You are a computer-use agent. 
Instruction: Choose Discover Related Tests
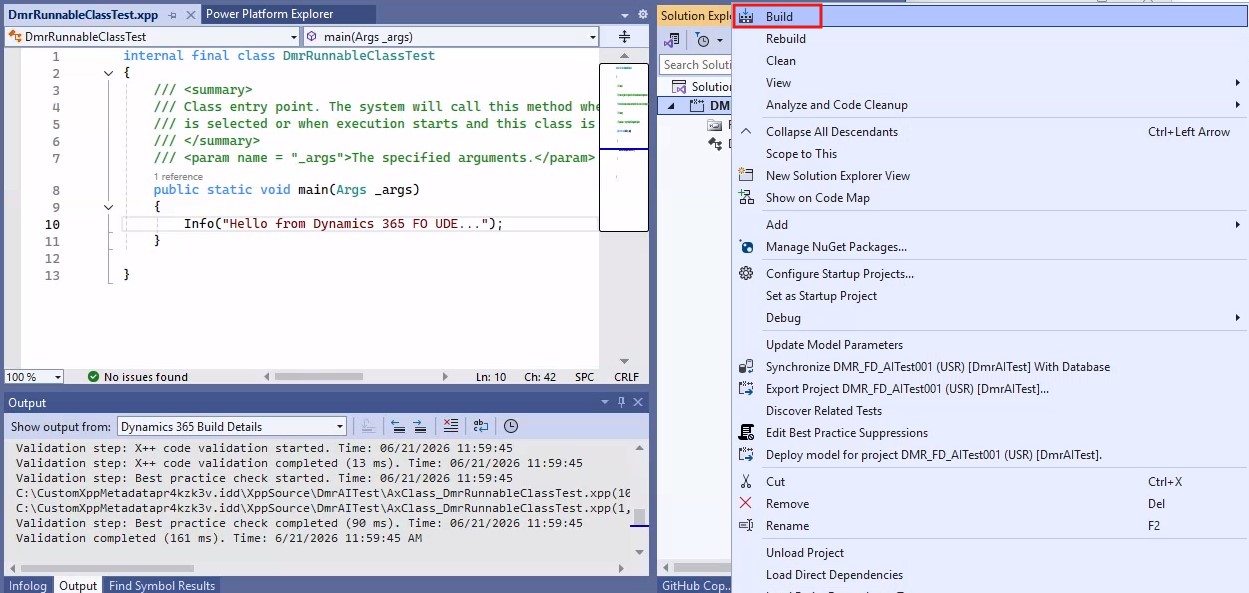click(x=990, y=410)
